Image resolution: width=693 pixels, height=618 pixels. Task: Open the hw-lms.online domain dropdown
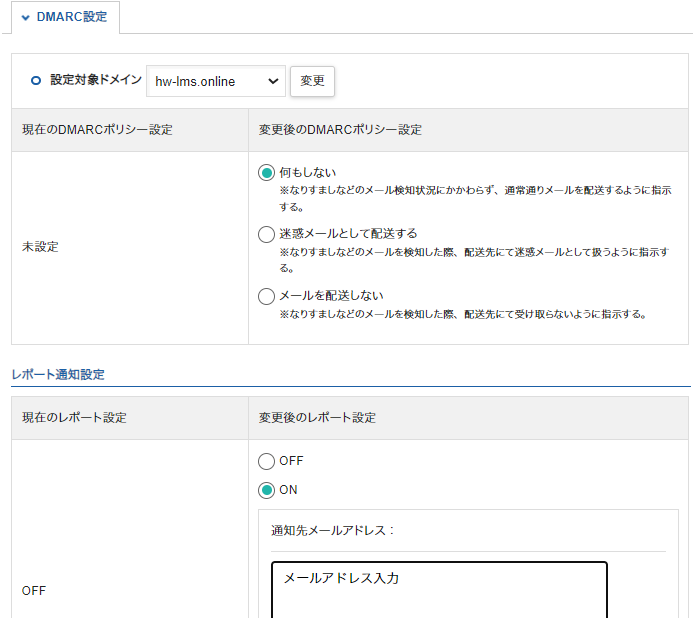(x=216, y=81)
